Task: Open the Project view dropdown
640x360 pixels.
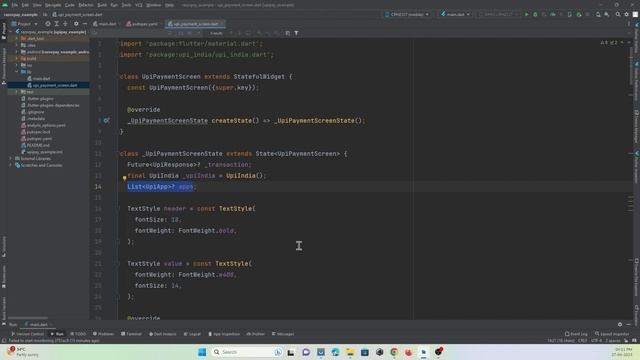Action: click(24, 24)
